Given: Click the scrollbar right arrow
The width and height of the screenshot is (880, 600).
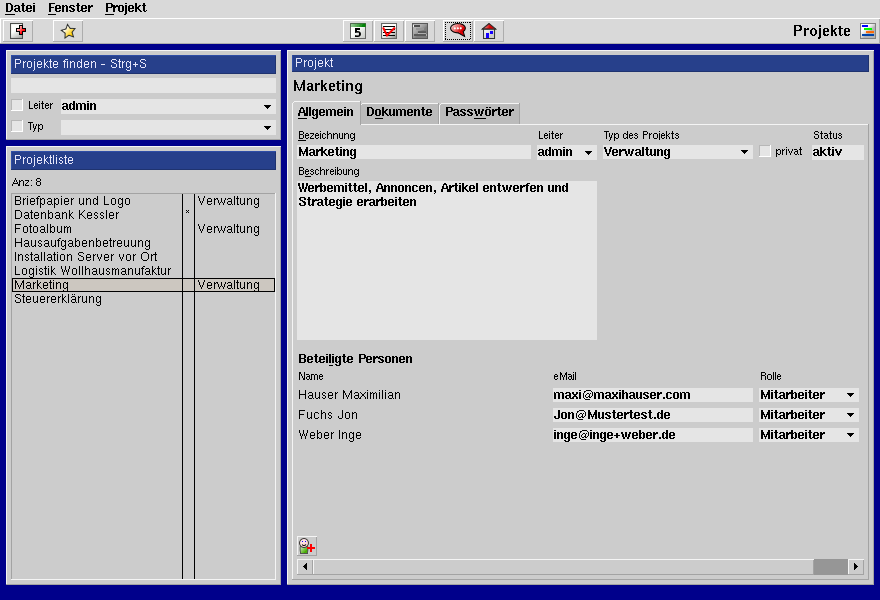Looking at the screenshot, I should click(855, 566).
